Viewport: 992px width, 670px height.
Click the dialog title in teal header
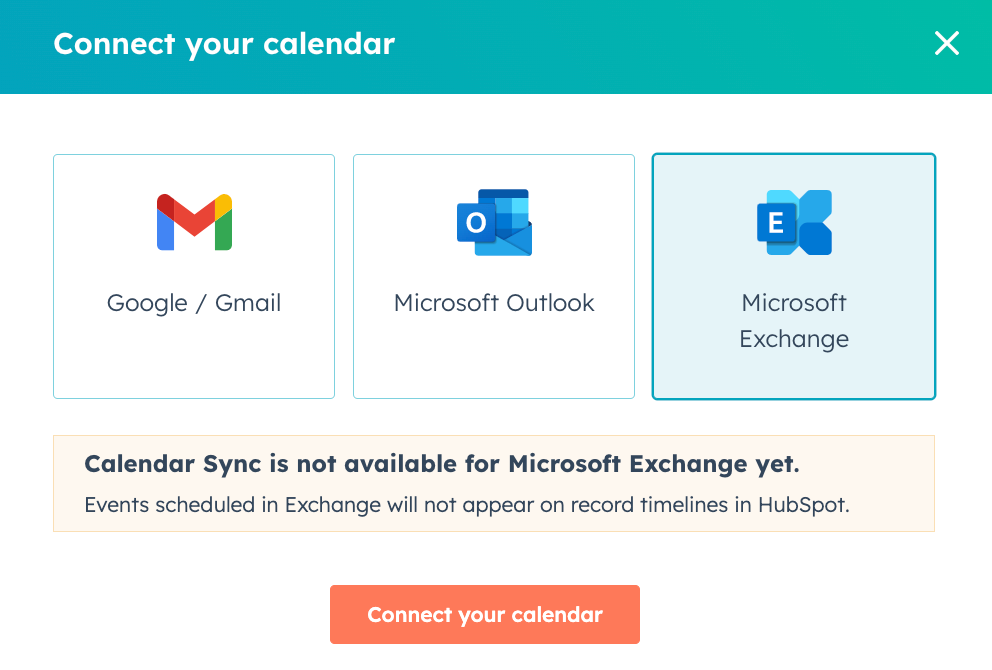224,44
